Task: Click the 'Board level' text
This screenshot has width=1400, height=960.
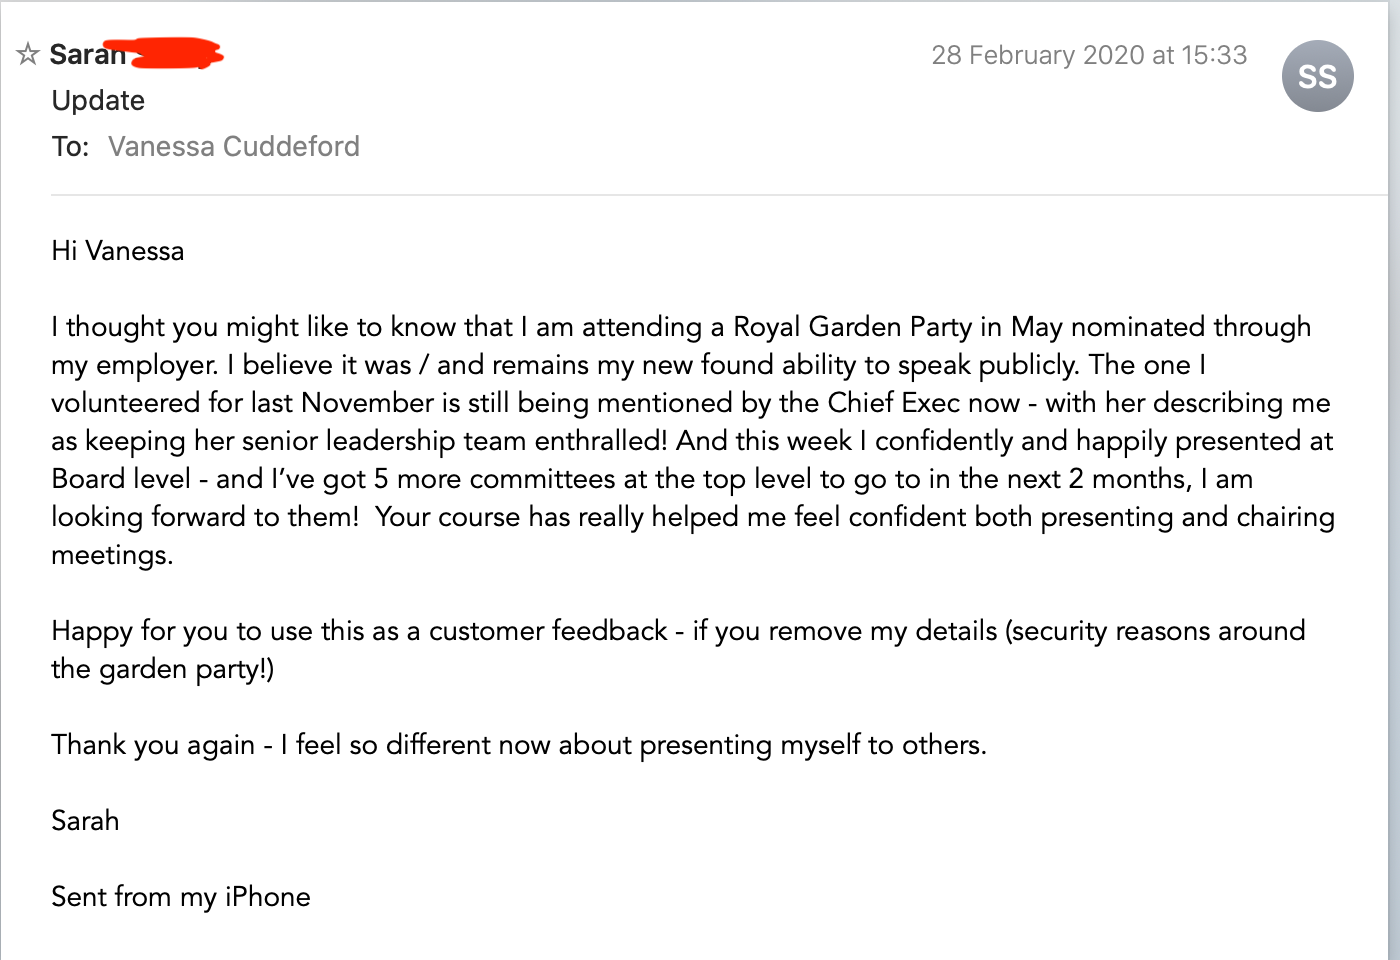Action: pos(121,478)
